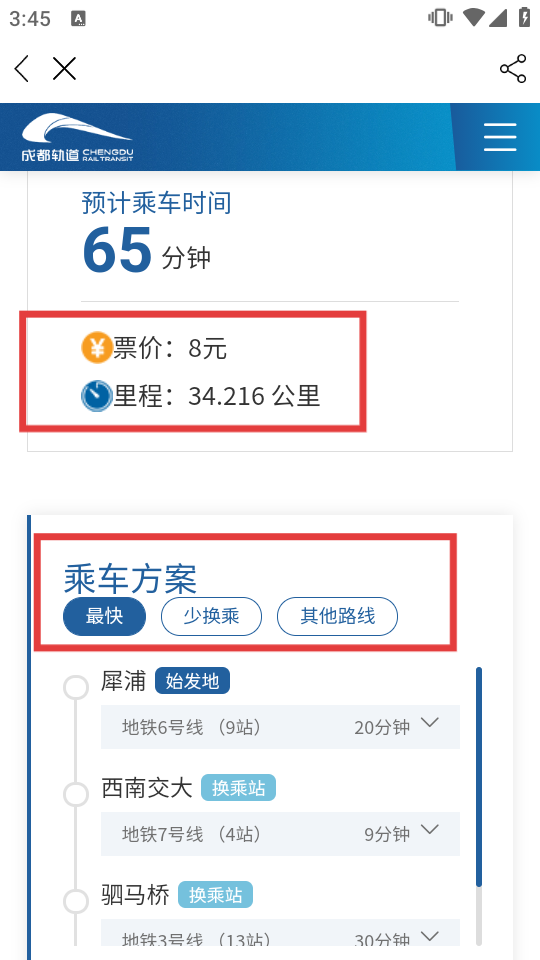This screenshot has width=540, height=960.
Task: Select the 最快 route option
Action: click(x=105, y=616)
